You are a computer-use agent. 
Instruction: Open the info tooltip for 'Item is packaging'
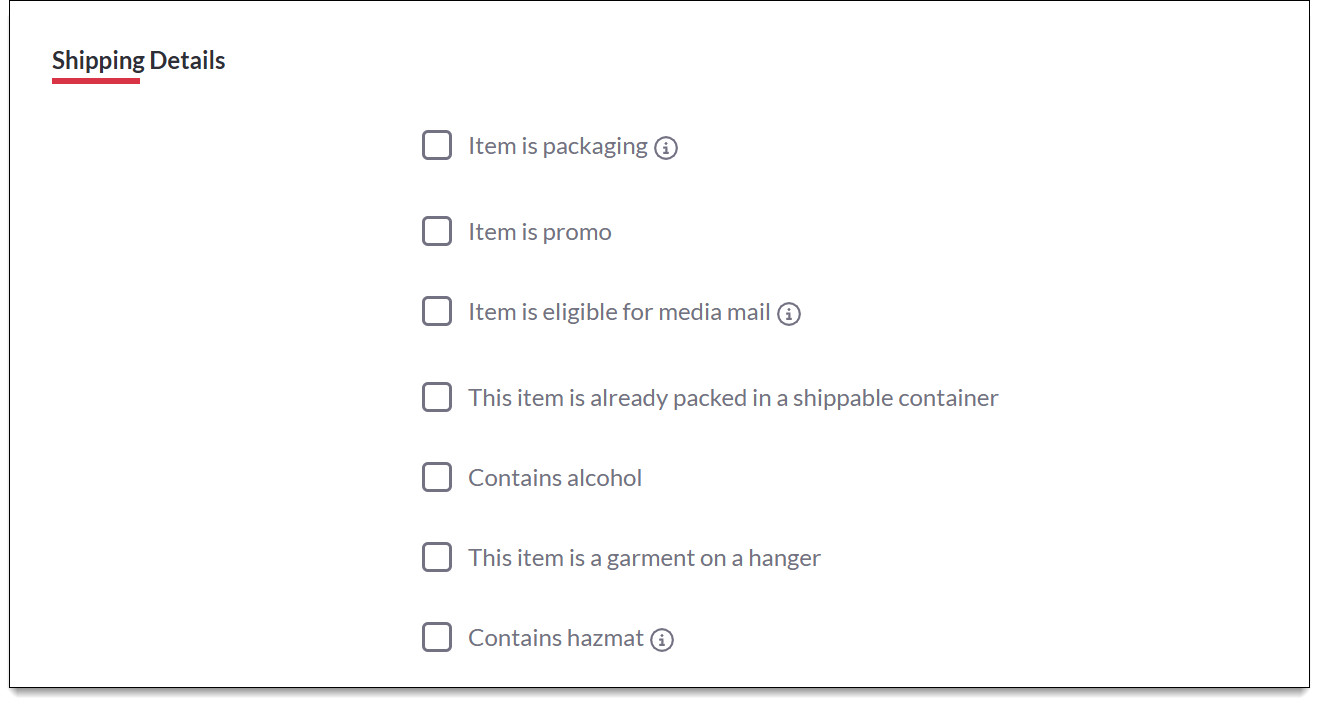click(667, 147)
